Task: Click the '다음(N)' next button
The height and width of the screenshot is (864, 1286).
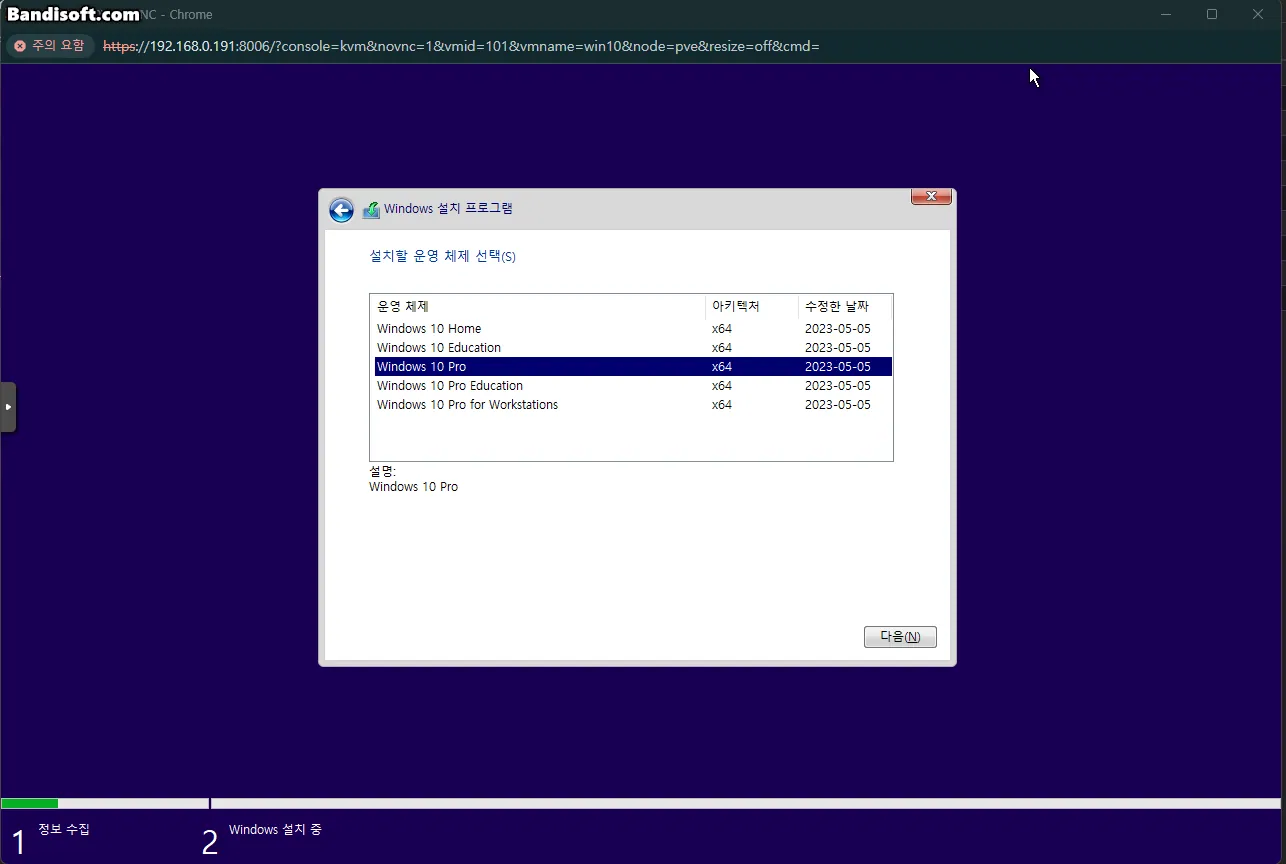Action: point(900,637)
